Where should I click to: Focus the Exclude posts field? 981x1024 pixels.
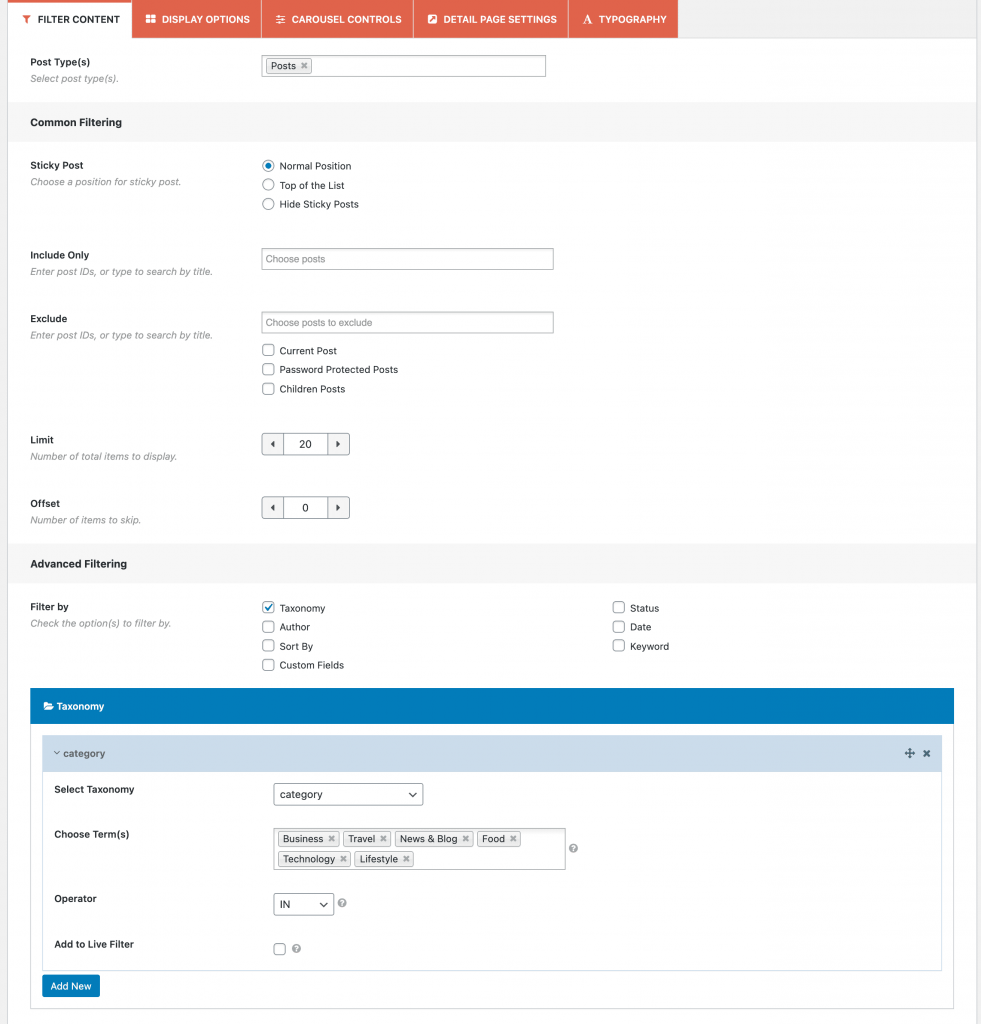pos(408,322)
